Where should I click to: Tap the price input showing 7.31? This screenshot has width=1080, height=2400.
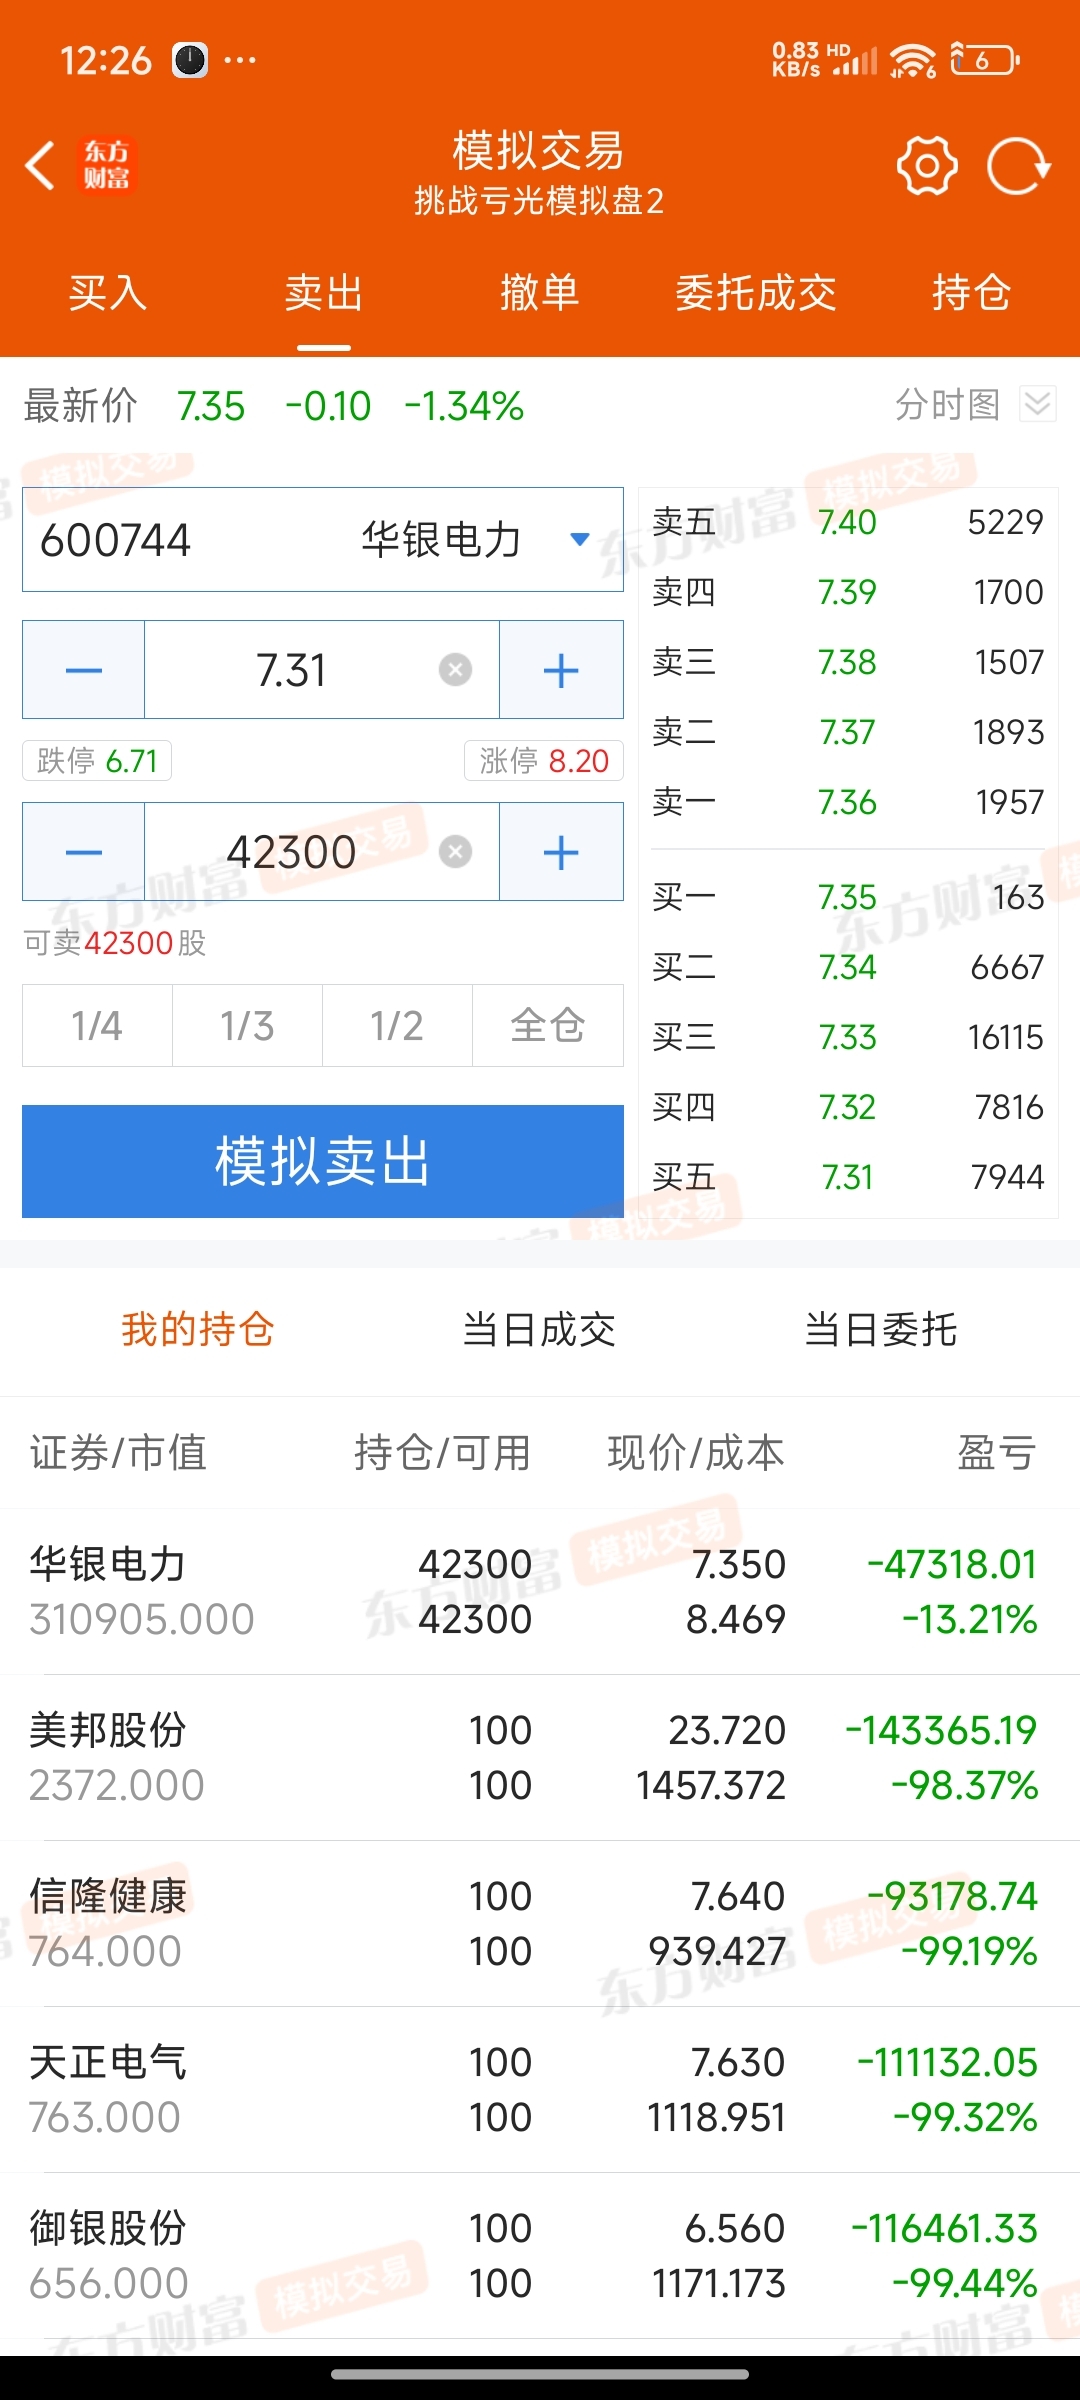coord(322,669)
